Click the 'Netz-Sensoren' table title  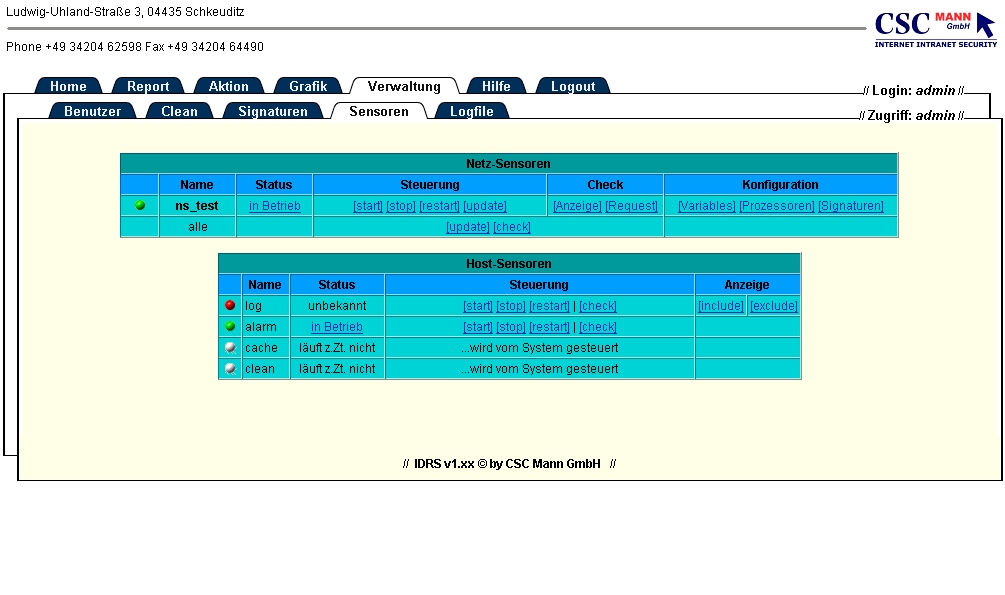point(508,163)
